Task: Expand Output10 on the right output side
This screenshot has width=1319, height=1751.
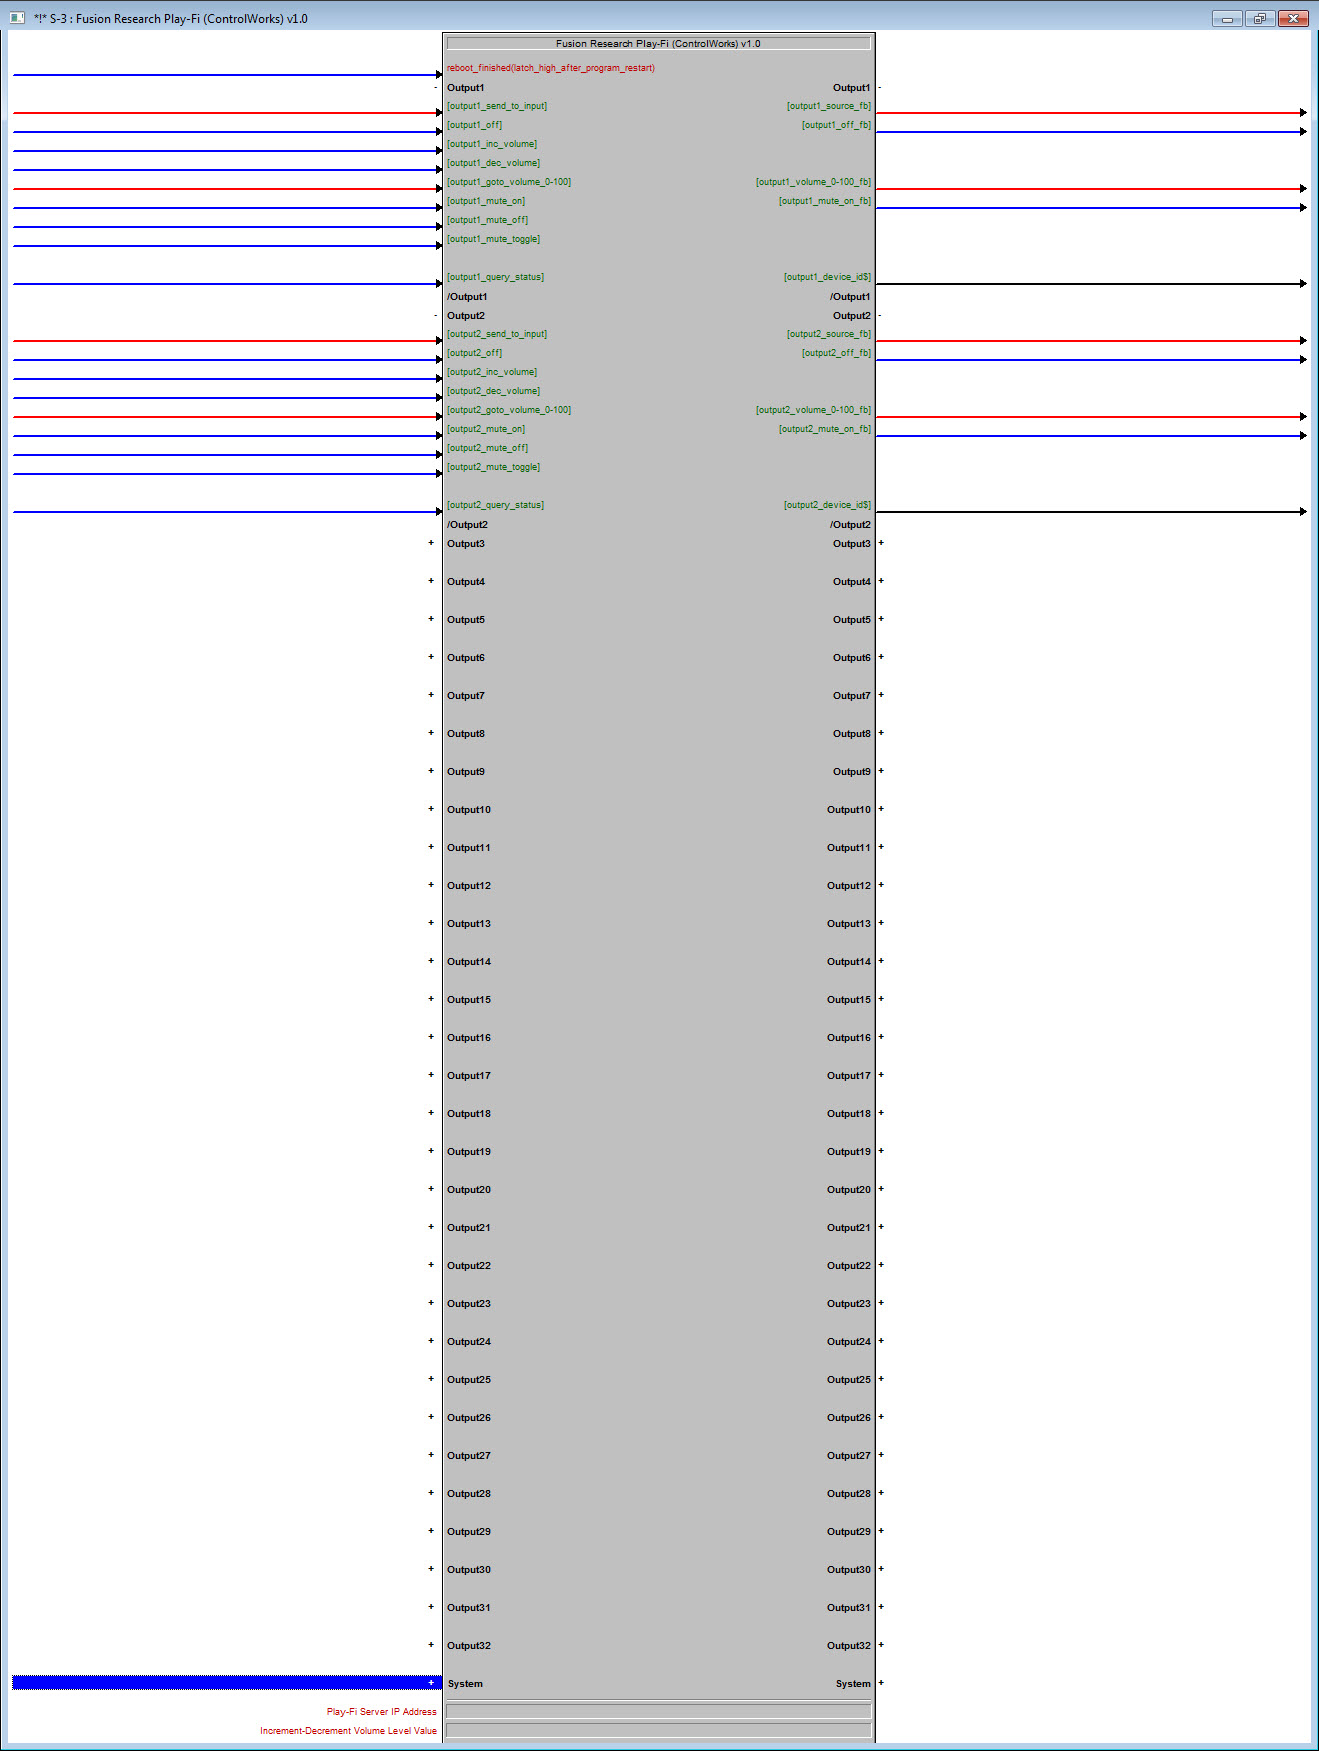Action: click(x=881, y=809)
